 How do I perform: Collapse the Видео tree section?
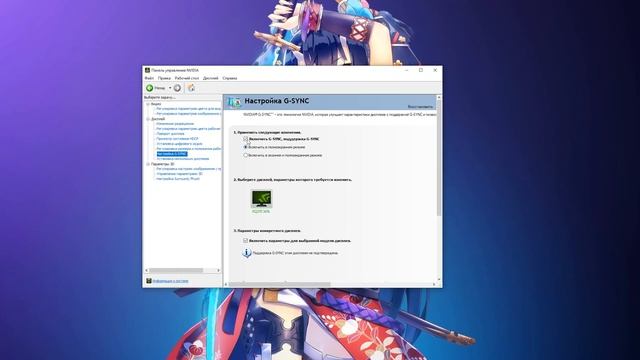pos(148,104)
